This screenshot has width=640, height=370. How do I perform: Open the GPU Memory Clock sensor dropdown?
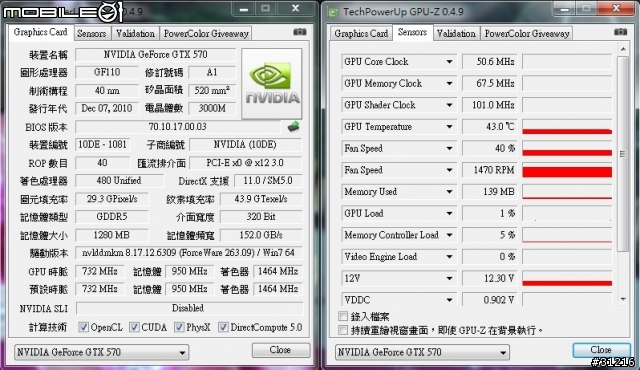click(x=449, y=83)
